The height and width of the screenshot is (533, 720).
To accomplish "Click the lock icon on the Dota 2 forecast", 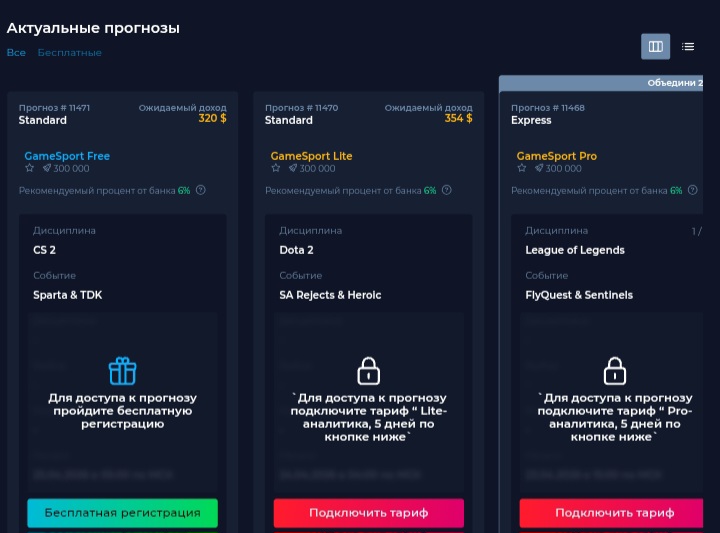I will 368,371.
